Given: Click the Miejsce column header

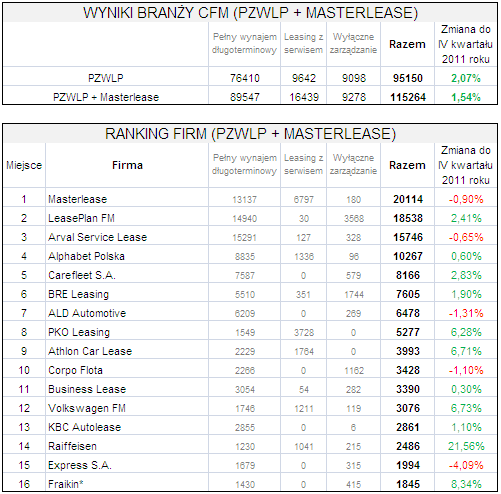Looking at the screenshot, I should [24, 165].
